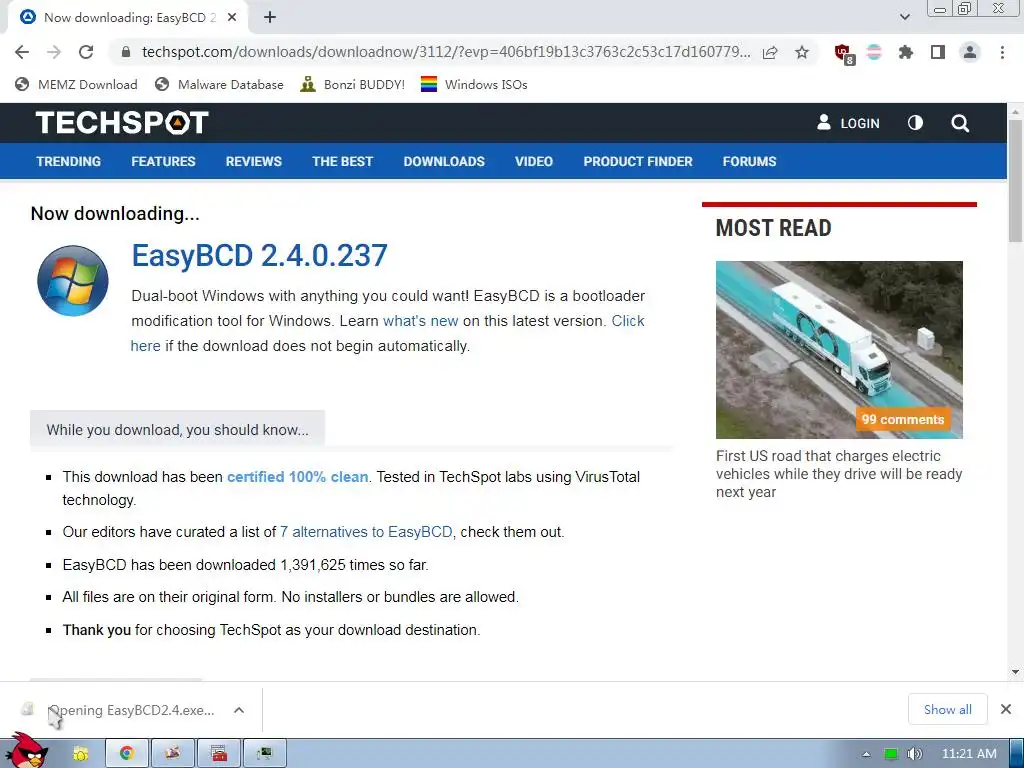Open the VIDEO nav item
The width and height of the screenshot is (1024, 768).
tap(534, 161)
